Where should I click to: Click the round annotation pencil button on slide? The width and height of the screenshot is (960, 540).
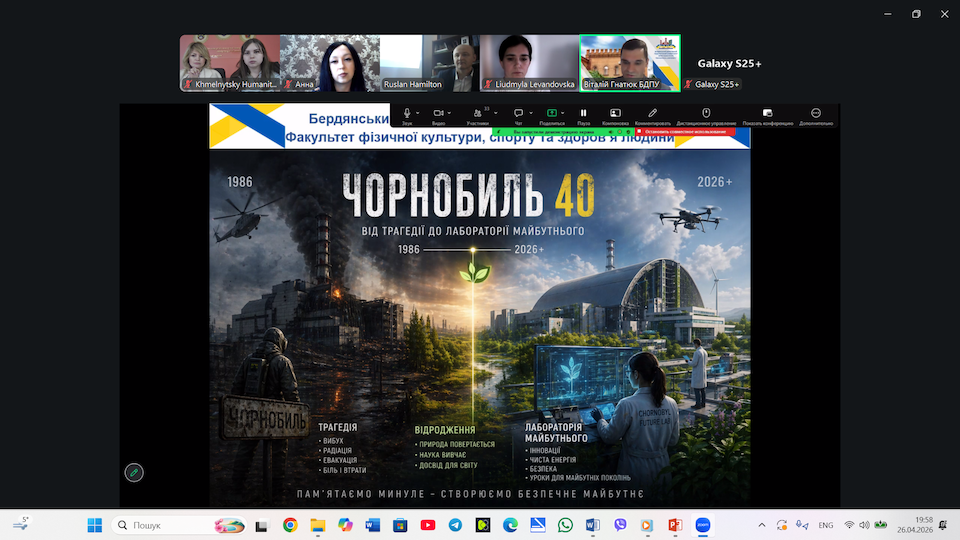click(134, 472)
